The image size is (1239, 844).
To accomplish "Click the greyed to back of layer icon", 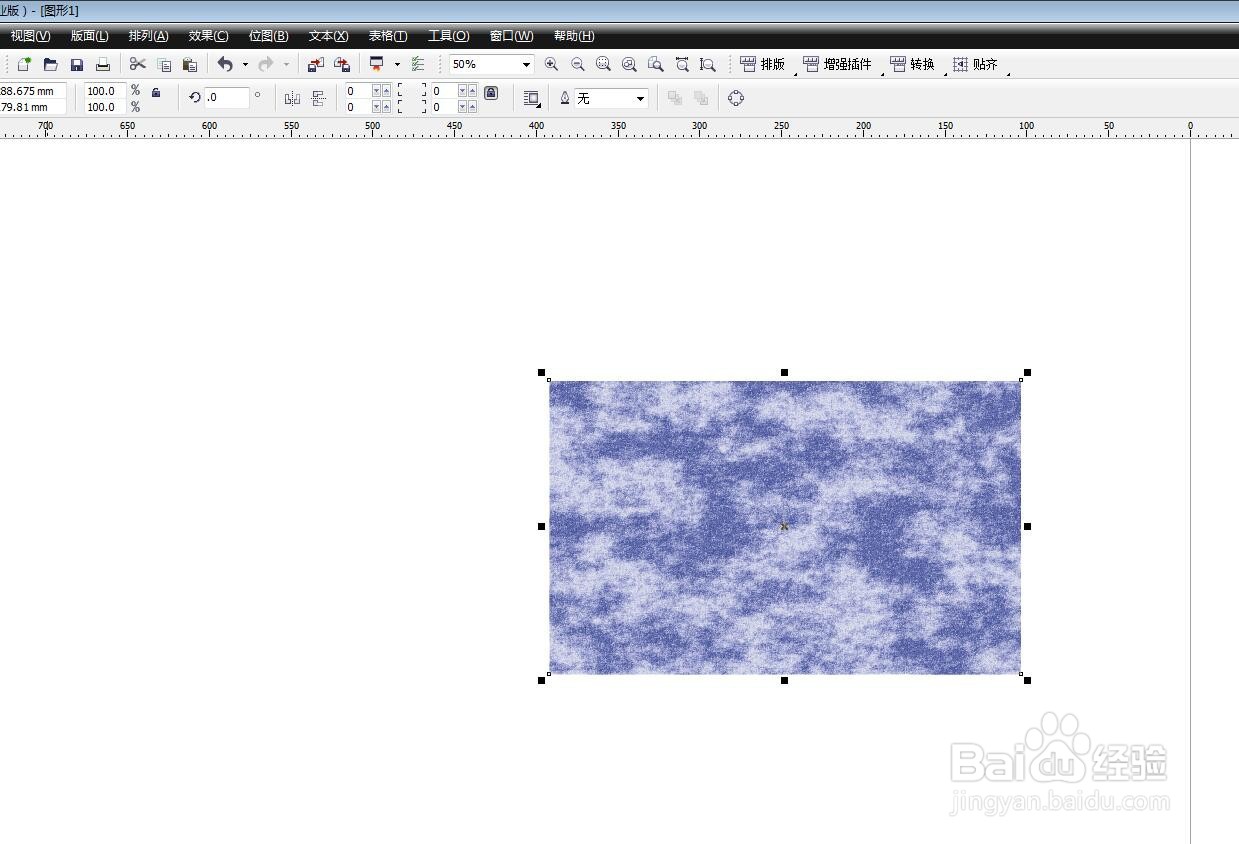I will tap(701, 98).
